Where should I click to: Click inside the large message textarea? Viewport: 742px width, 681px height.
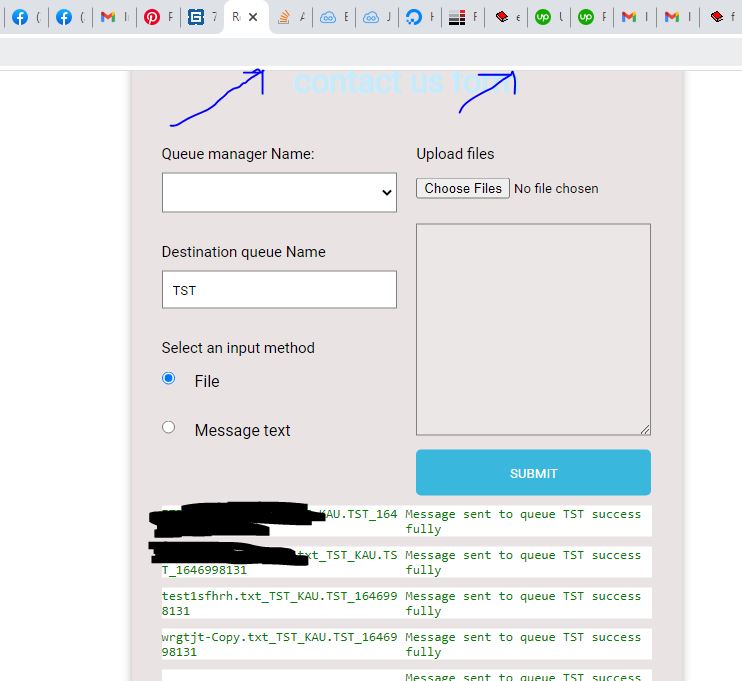click(x=533, y=329)
